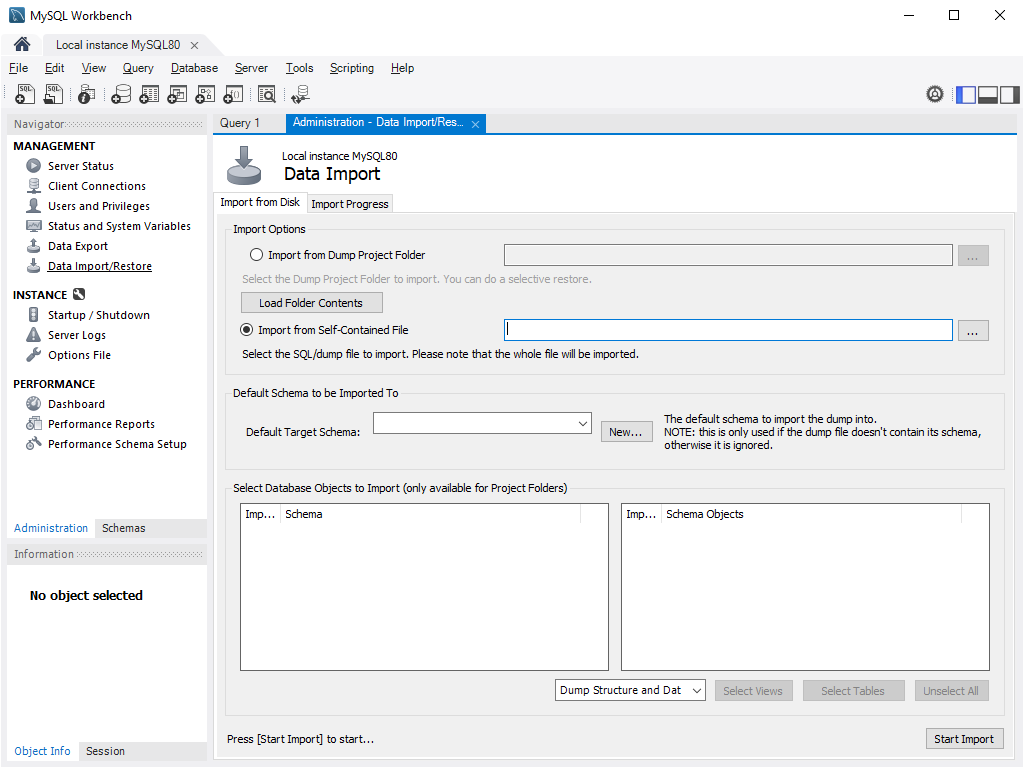This screenshot has width=1024, height=768.
Task: Click the Startup / Shutdown icon
Action: click(x=33, y=315)
